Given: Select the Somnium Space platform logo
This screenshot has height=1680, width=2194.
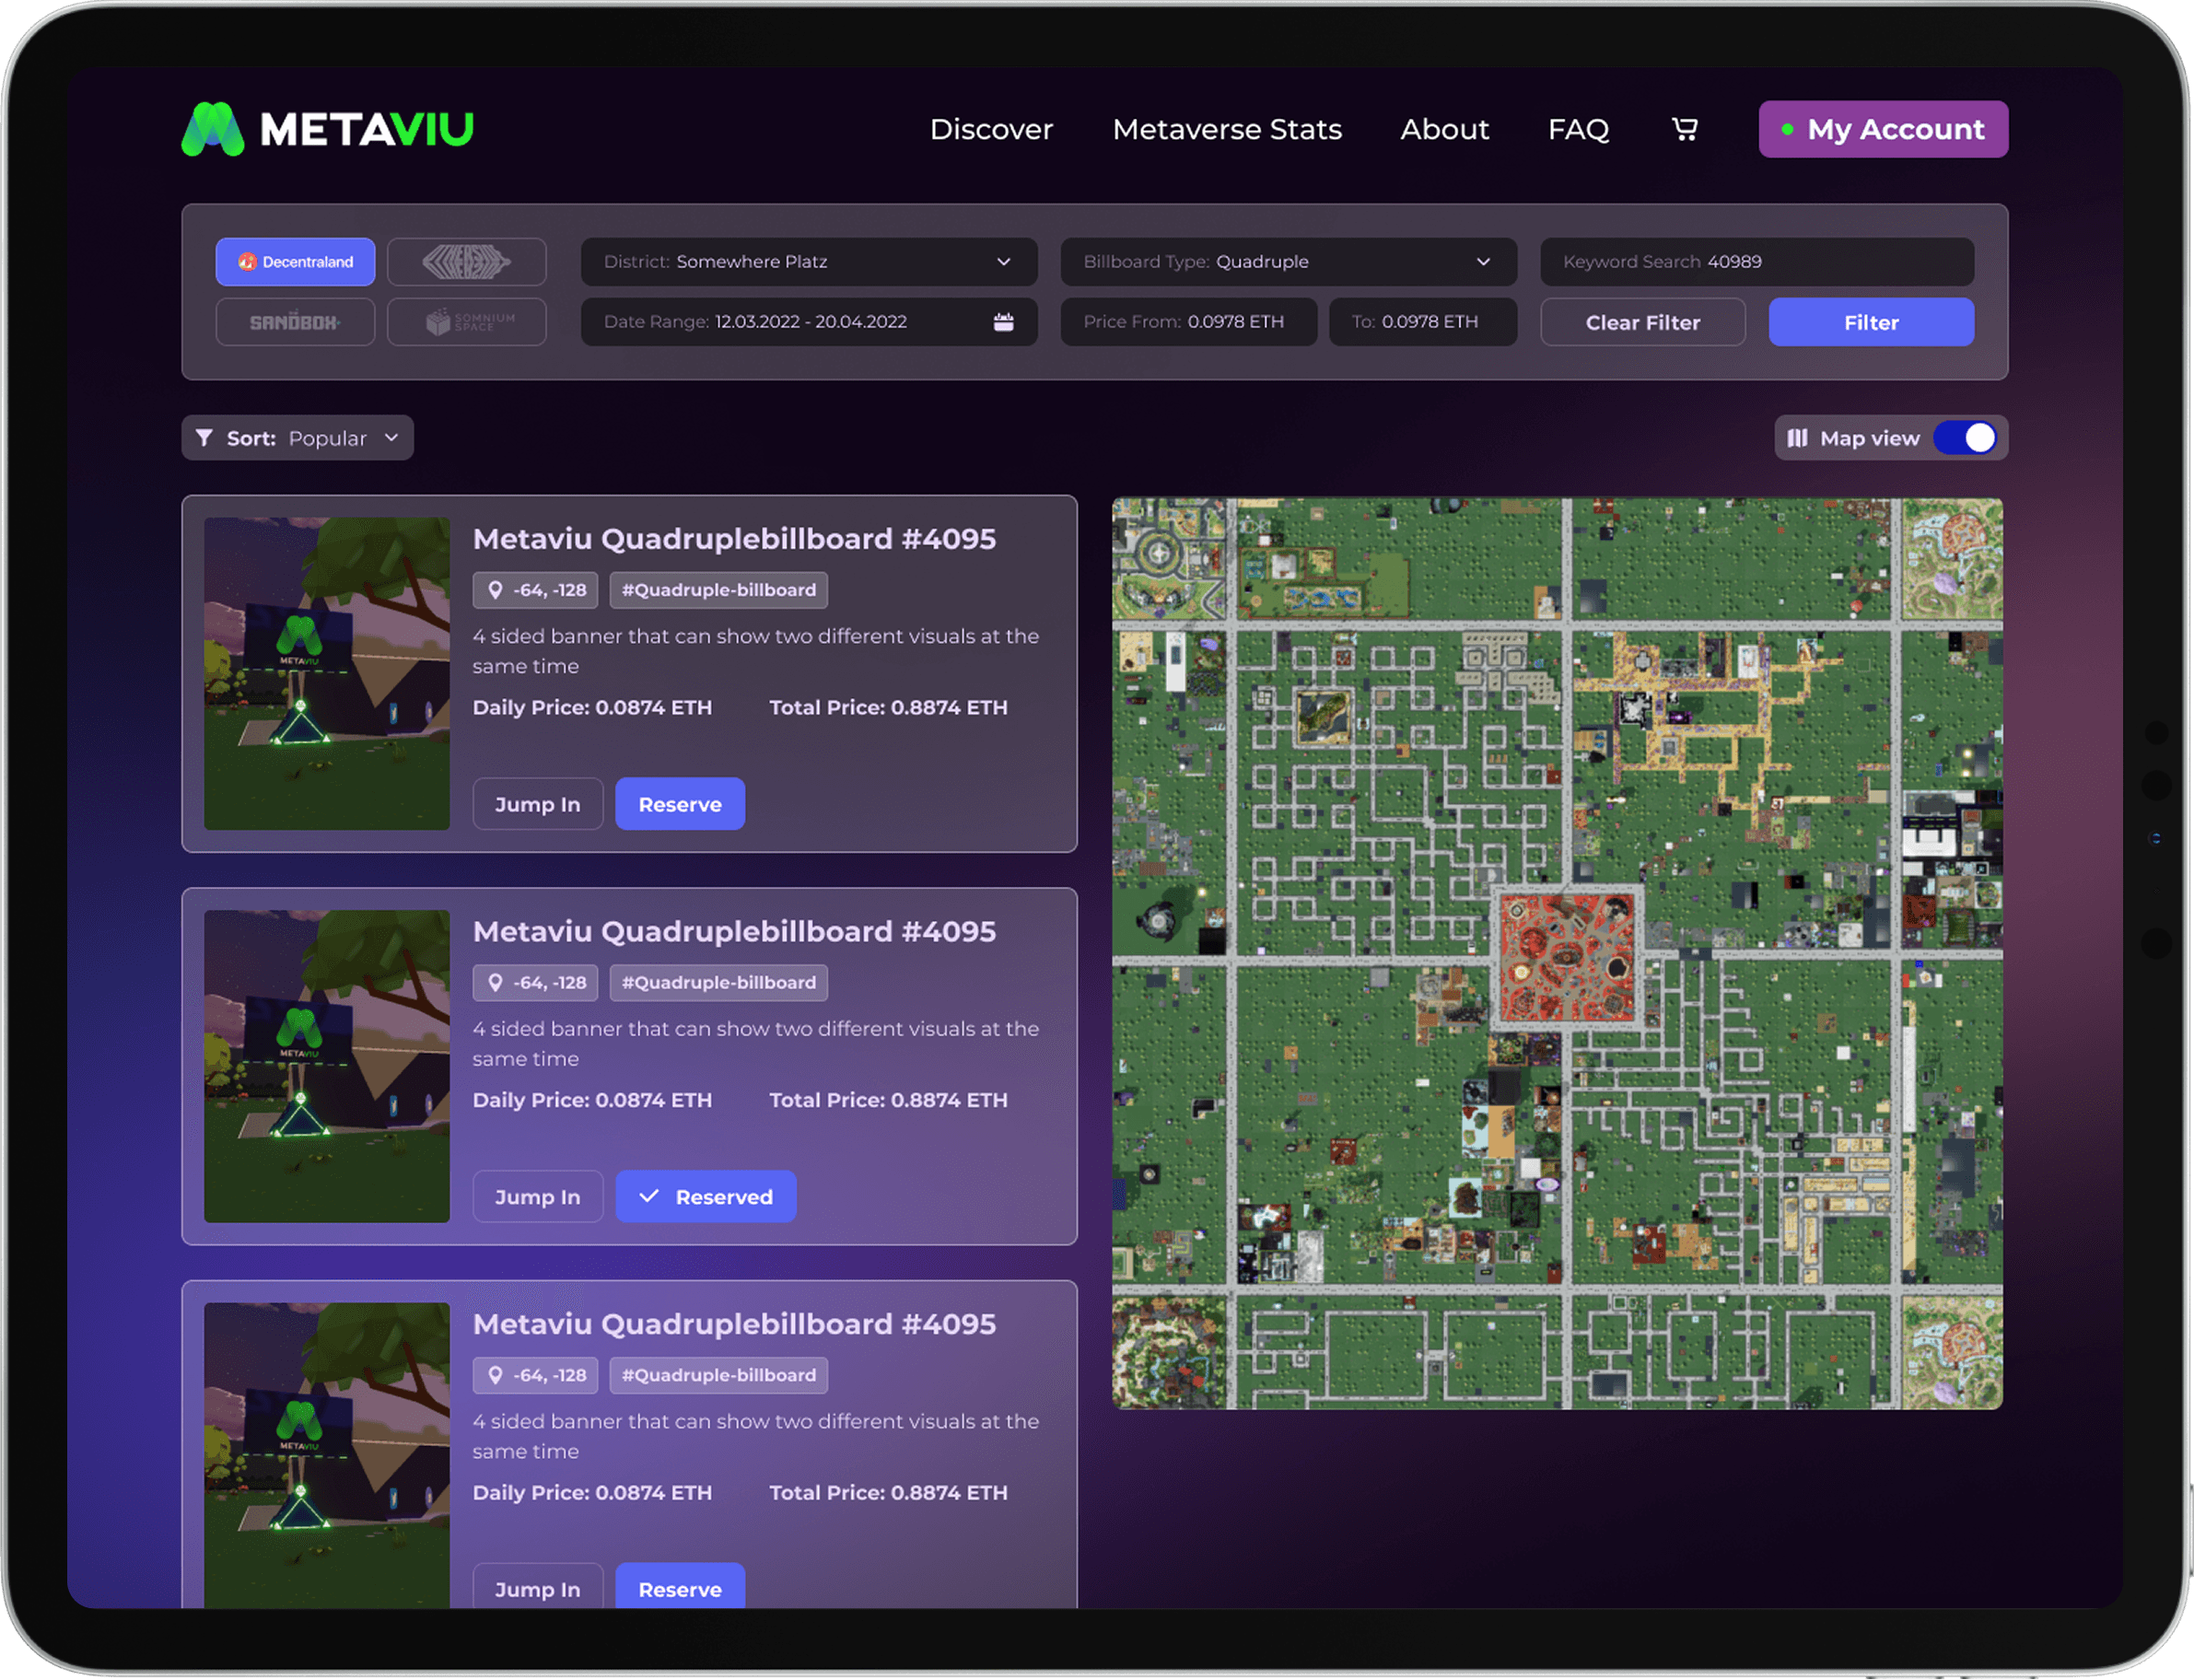Looking at the screenshot, I should click(467, 322).
